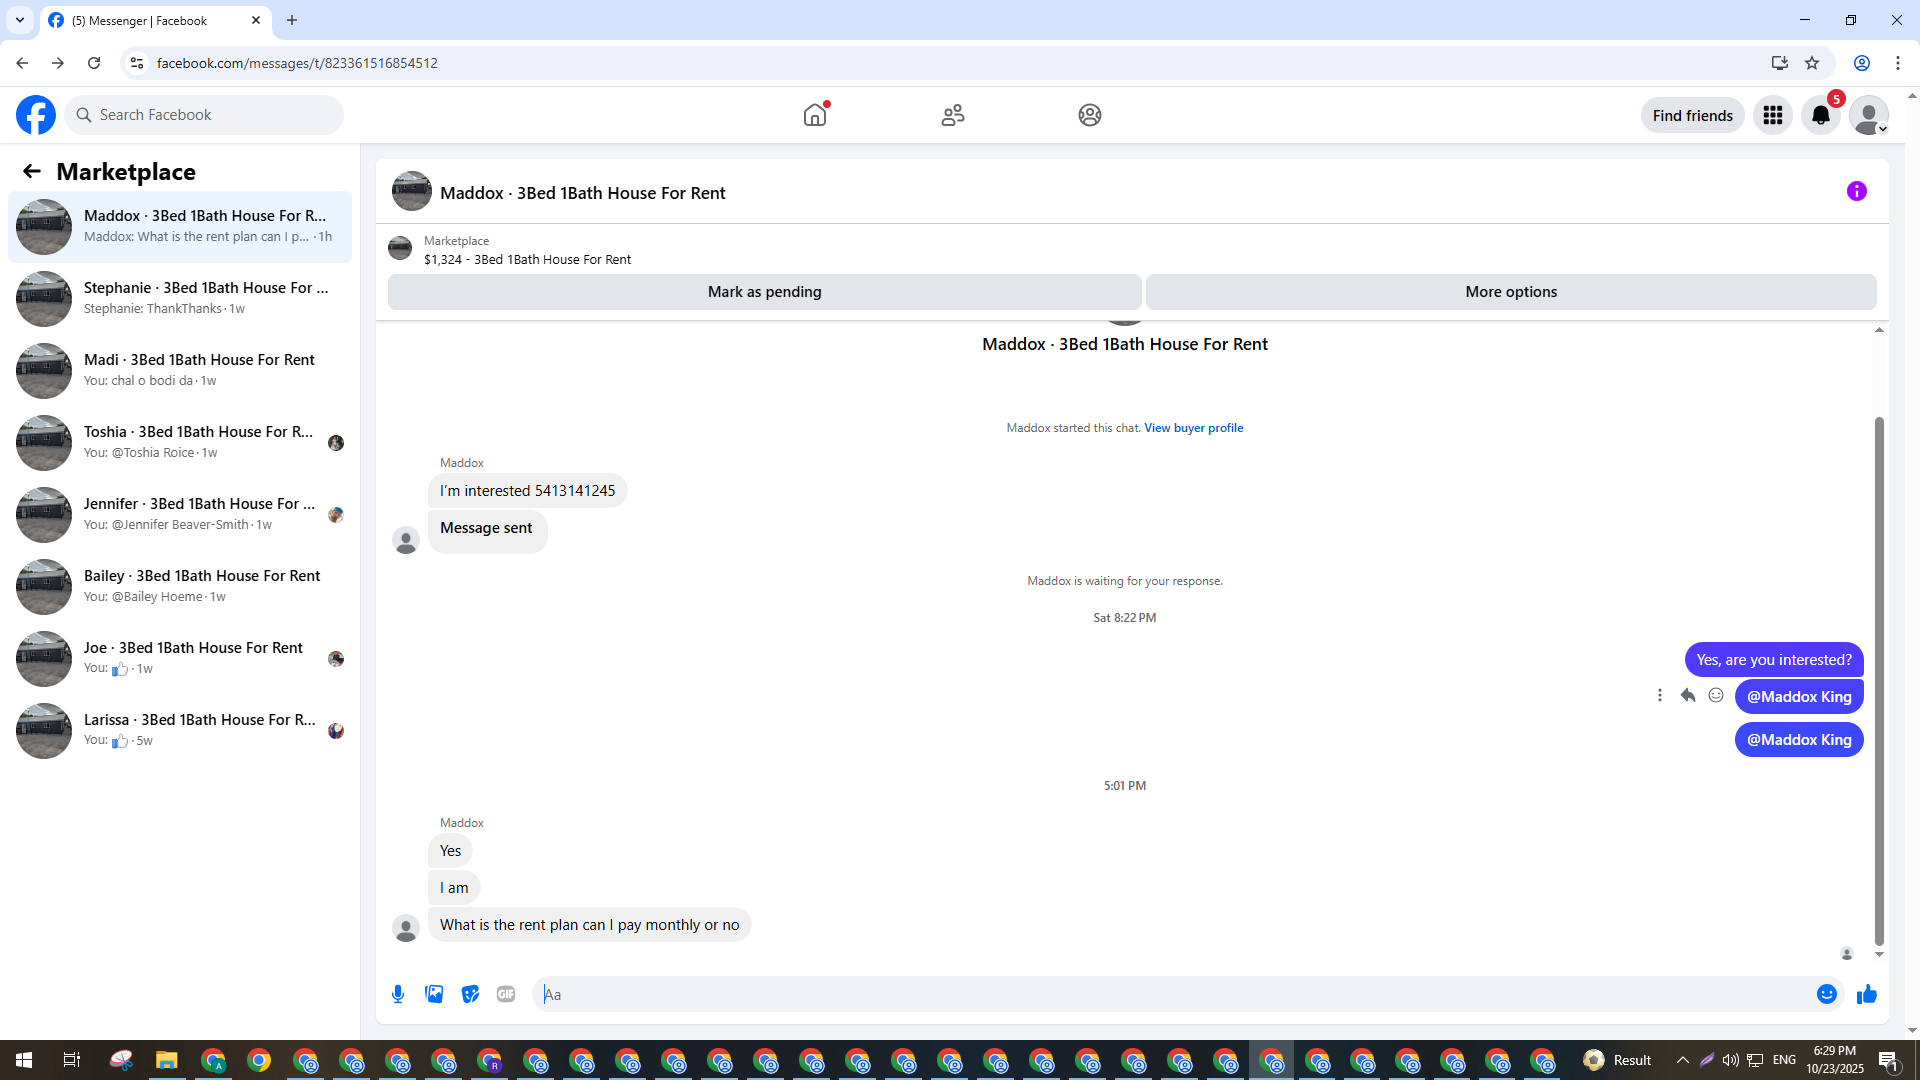The width and height of the screenshot is (1920, 1080).
Task: Go to Facebook Home tab
Action: tap(815, 115)
